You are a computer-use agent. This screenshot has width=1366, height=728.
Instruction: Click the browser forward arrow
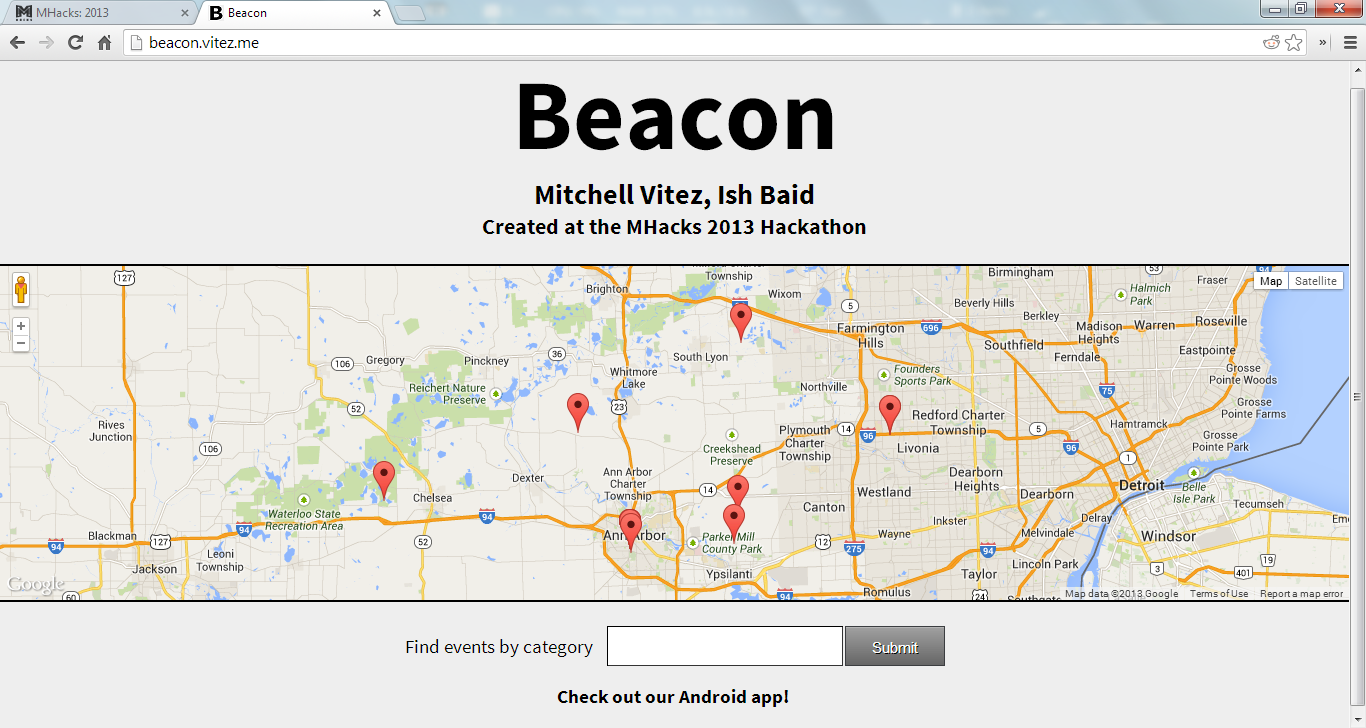[46, 42]
